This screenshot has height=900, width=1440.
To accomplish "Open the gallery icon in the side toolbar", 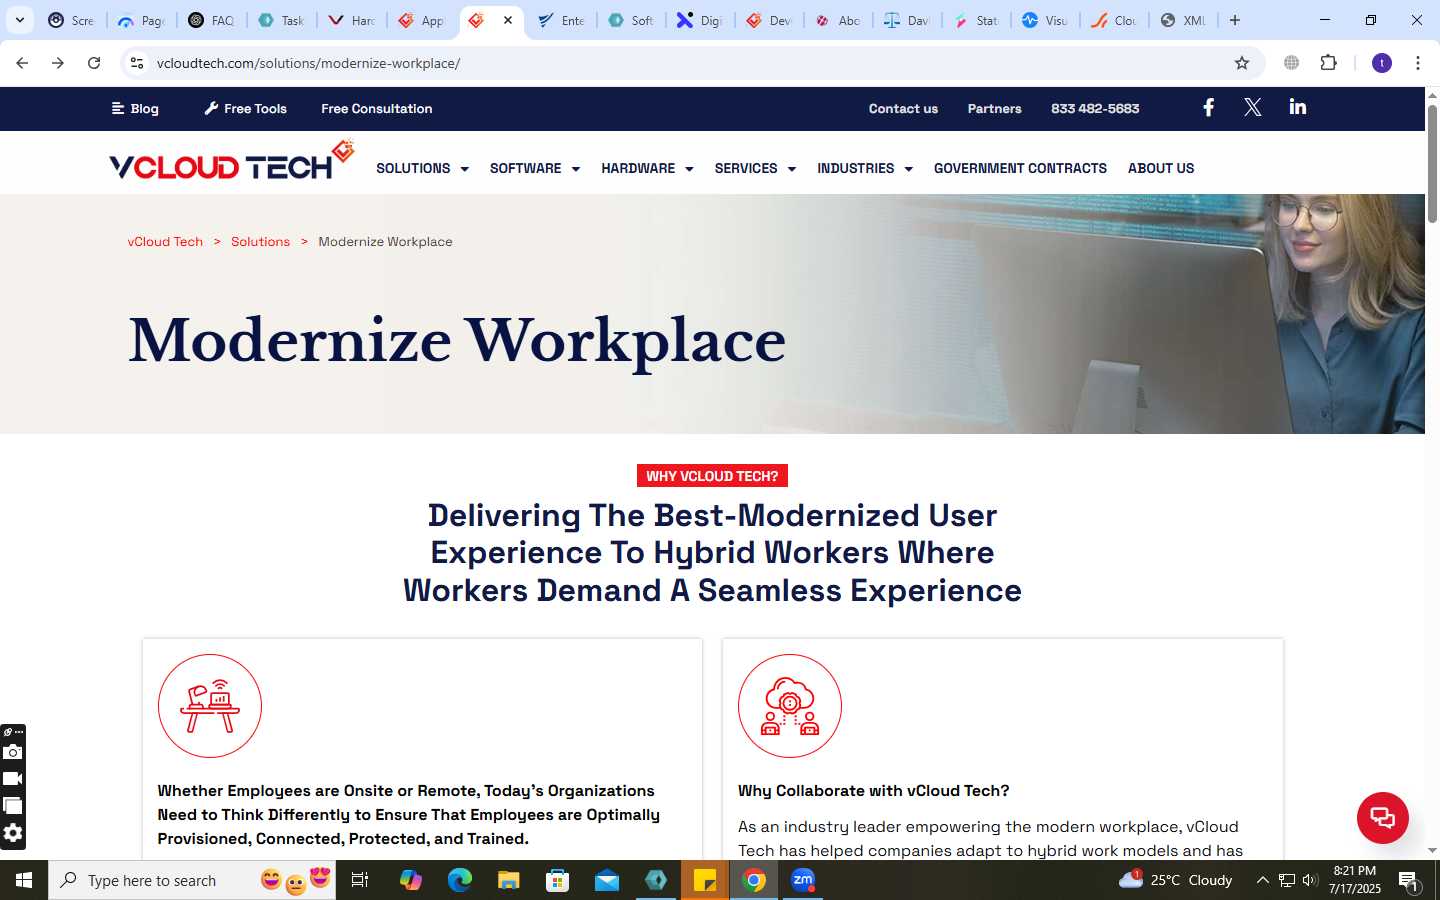I will coord(13,806).
